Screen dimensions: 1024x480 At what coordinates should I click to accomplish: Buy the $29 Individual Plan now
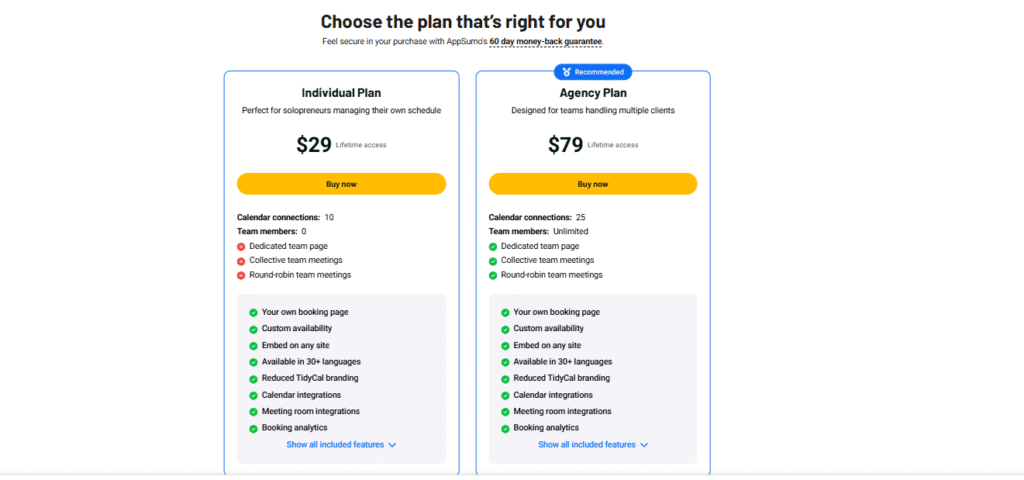click(x=341, y=184)
